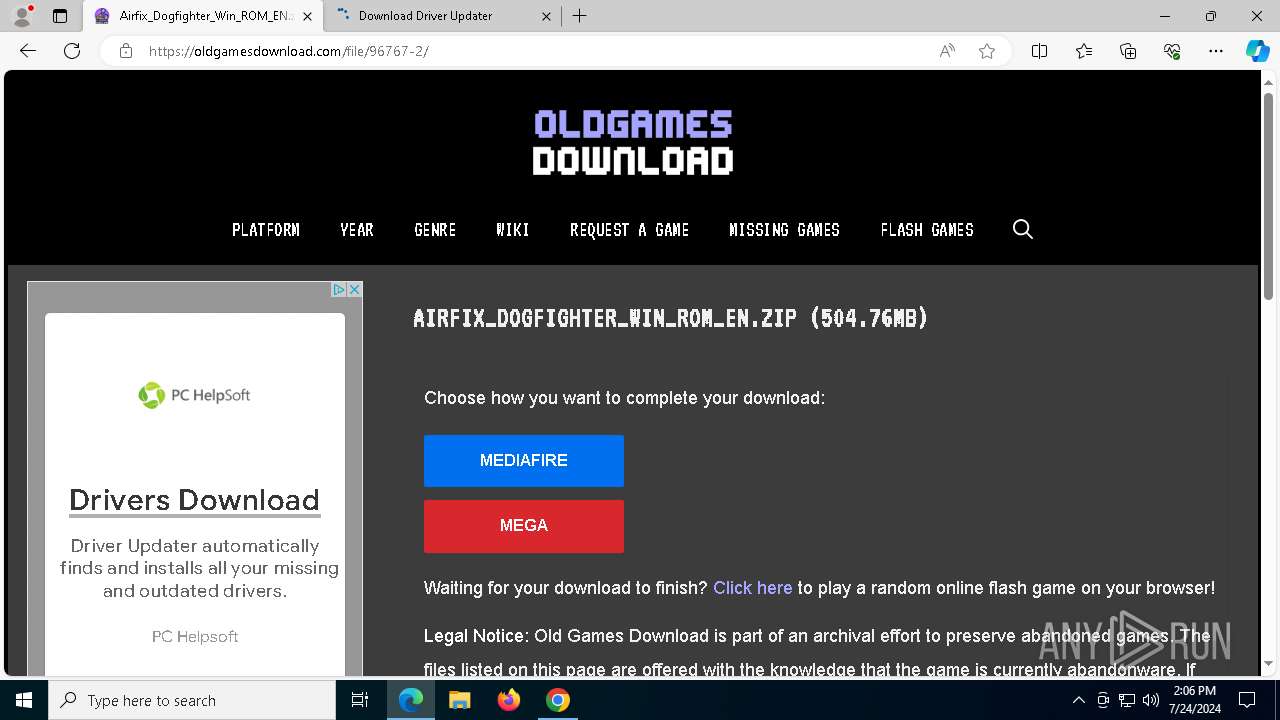
Task: Open Request a Game page
Action: pyautogui.click(x=629, y=230)
